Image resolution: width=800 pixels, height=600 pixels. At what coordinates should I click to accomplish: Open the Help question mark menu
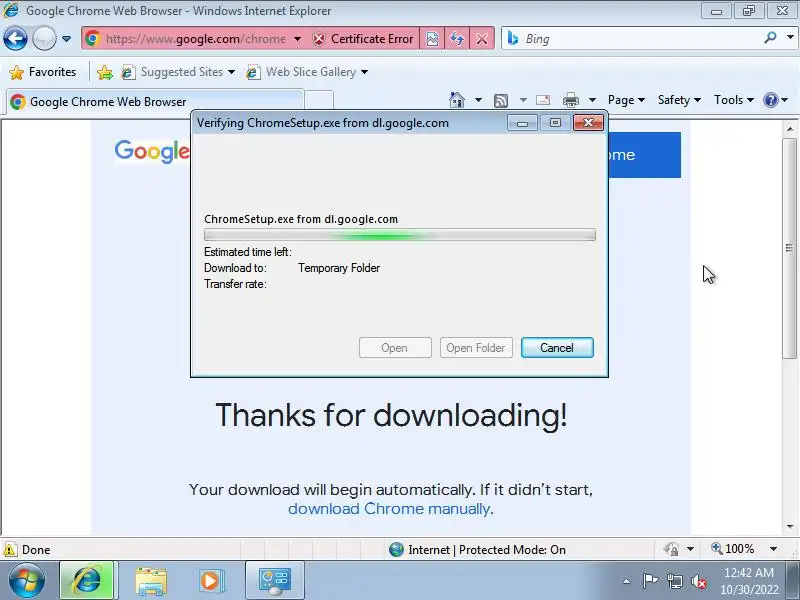[x=775, y=100]
